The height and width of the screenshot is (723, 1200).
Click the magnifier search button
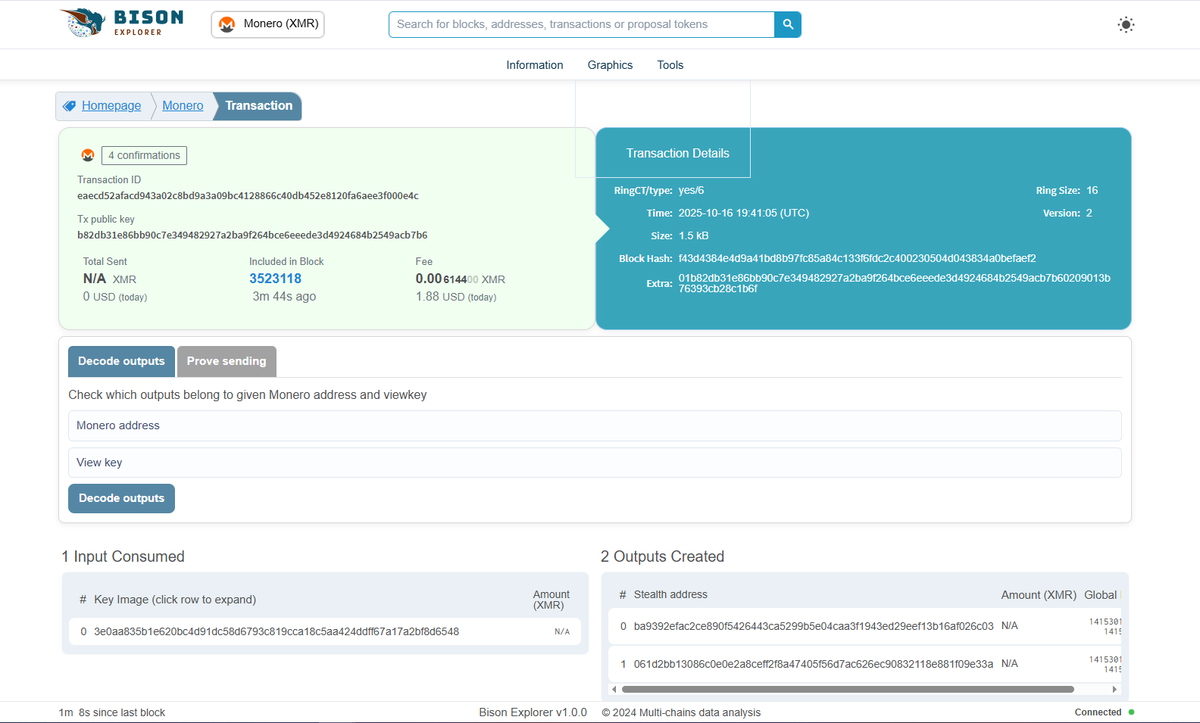click(788, 24)
